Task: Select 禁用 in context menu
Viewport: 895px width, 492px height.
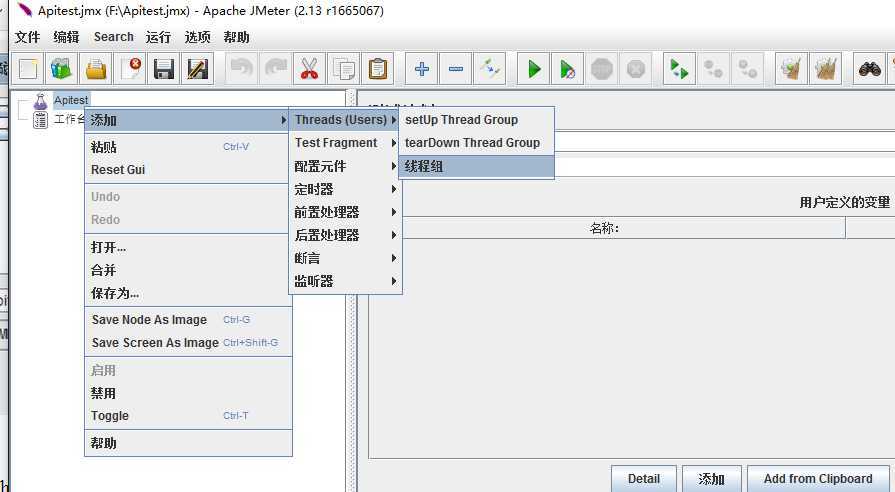Action: tap(188, 393)
